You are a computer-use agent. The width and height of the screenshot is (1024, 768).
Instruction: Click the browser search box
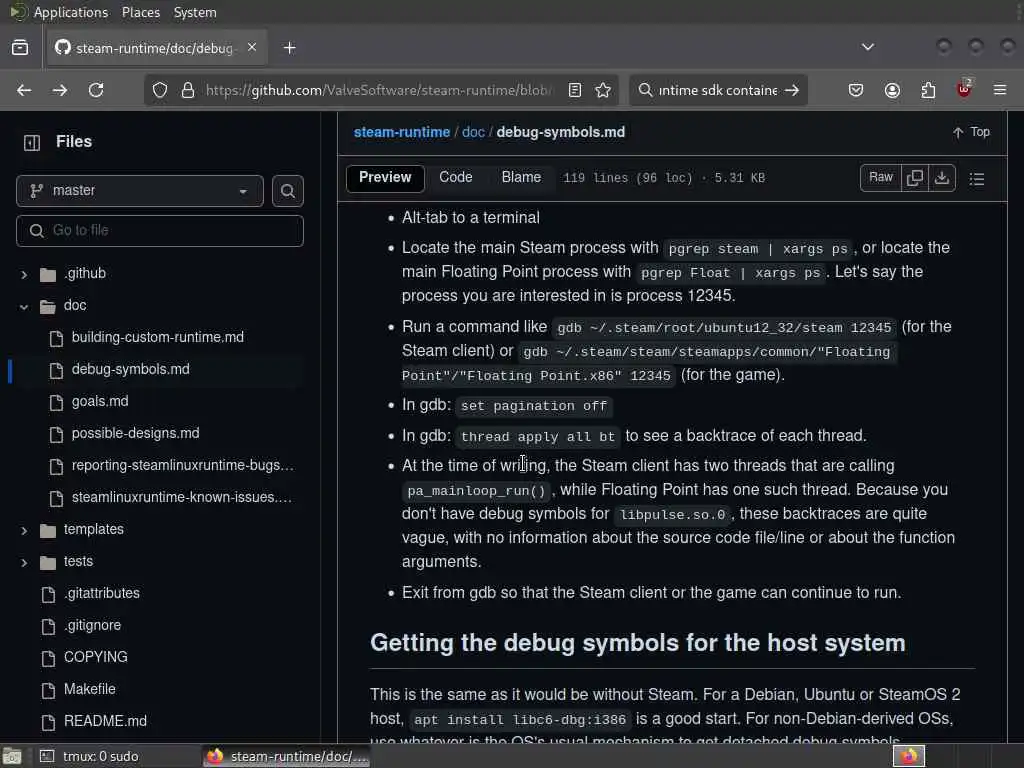pyautogui.click(x=718, y=90)
